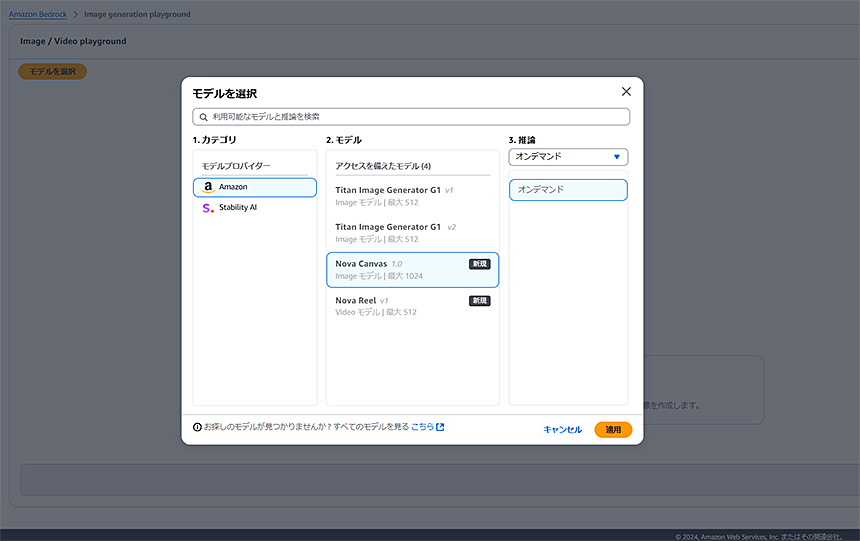Screen dimensions: 860x541
Task: Click the Video モデル | 最大 512 text
Action: point(376,312)
